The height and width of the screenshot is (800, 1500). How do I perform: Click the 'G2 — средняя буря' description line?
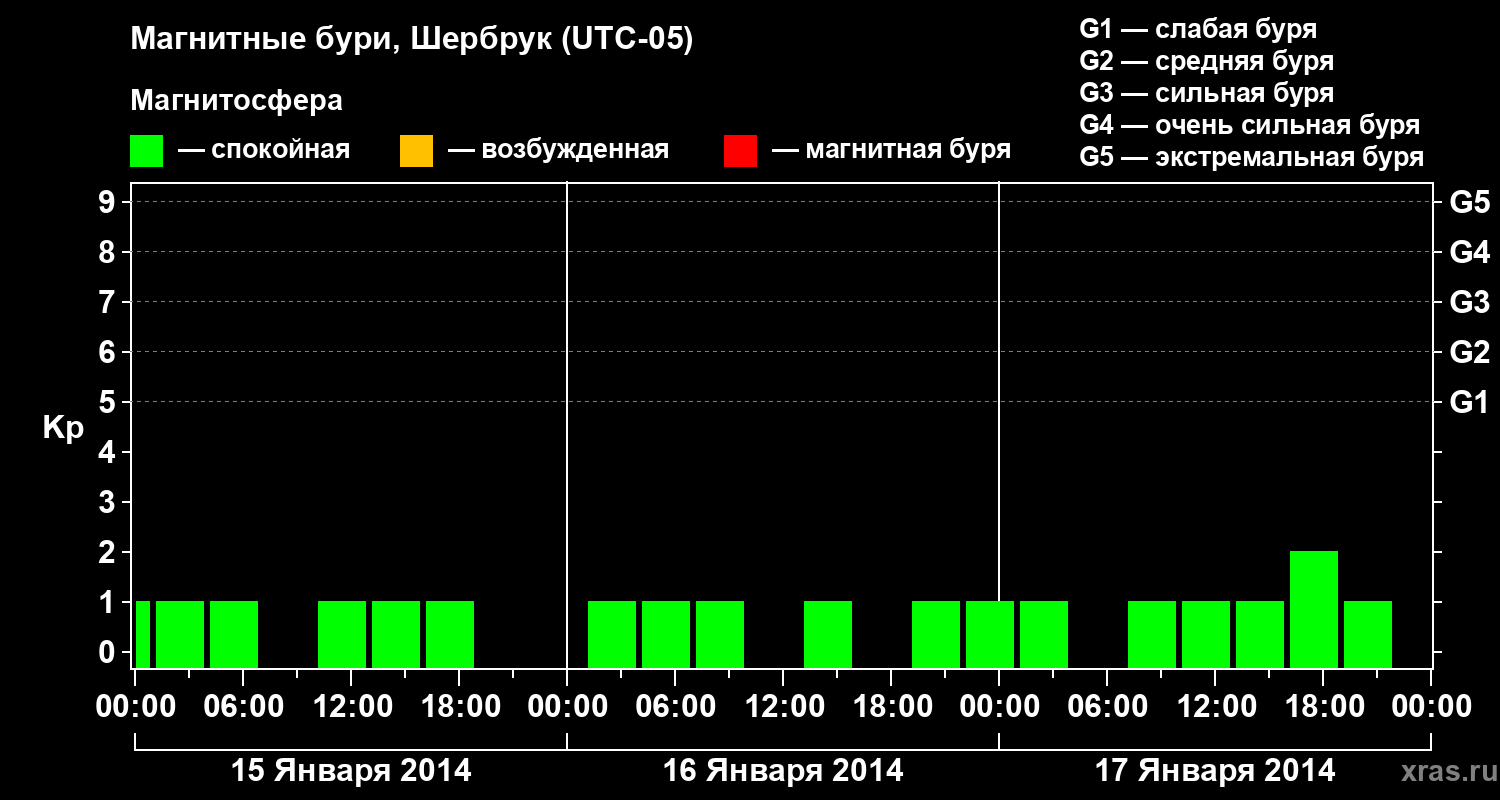[1206, 61]
